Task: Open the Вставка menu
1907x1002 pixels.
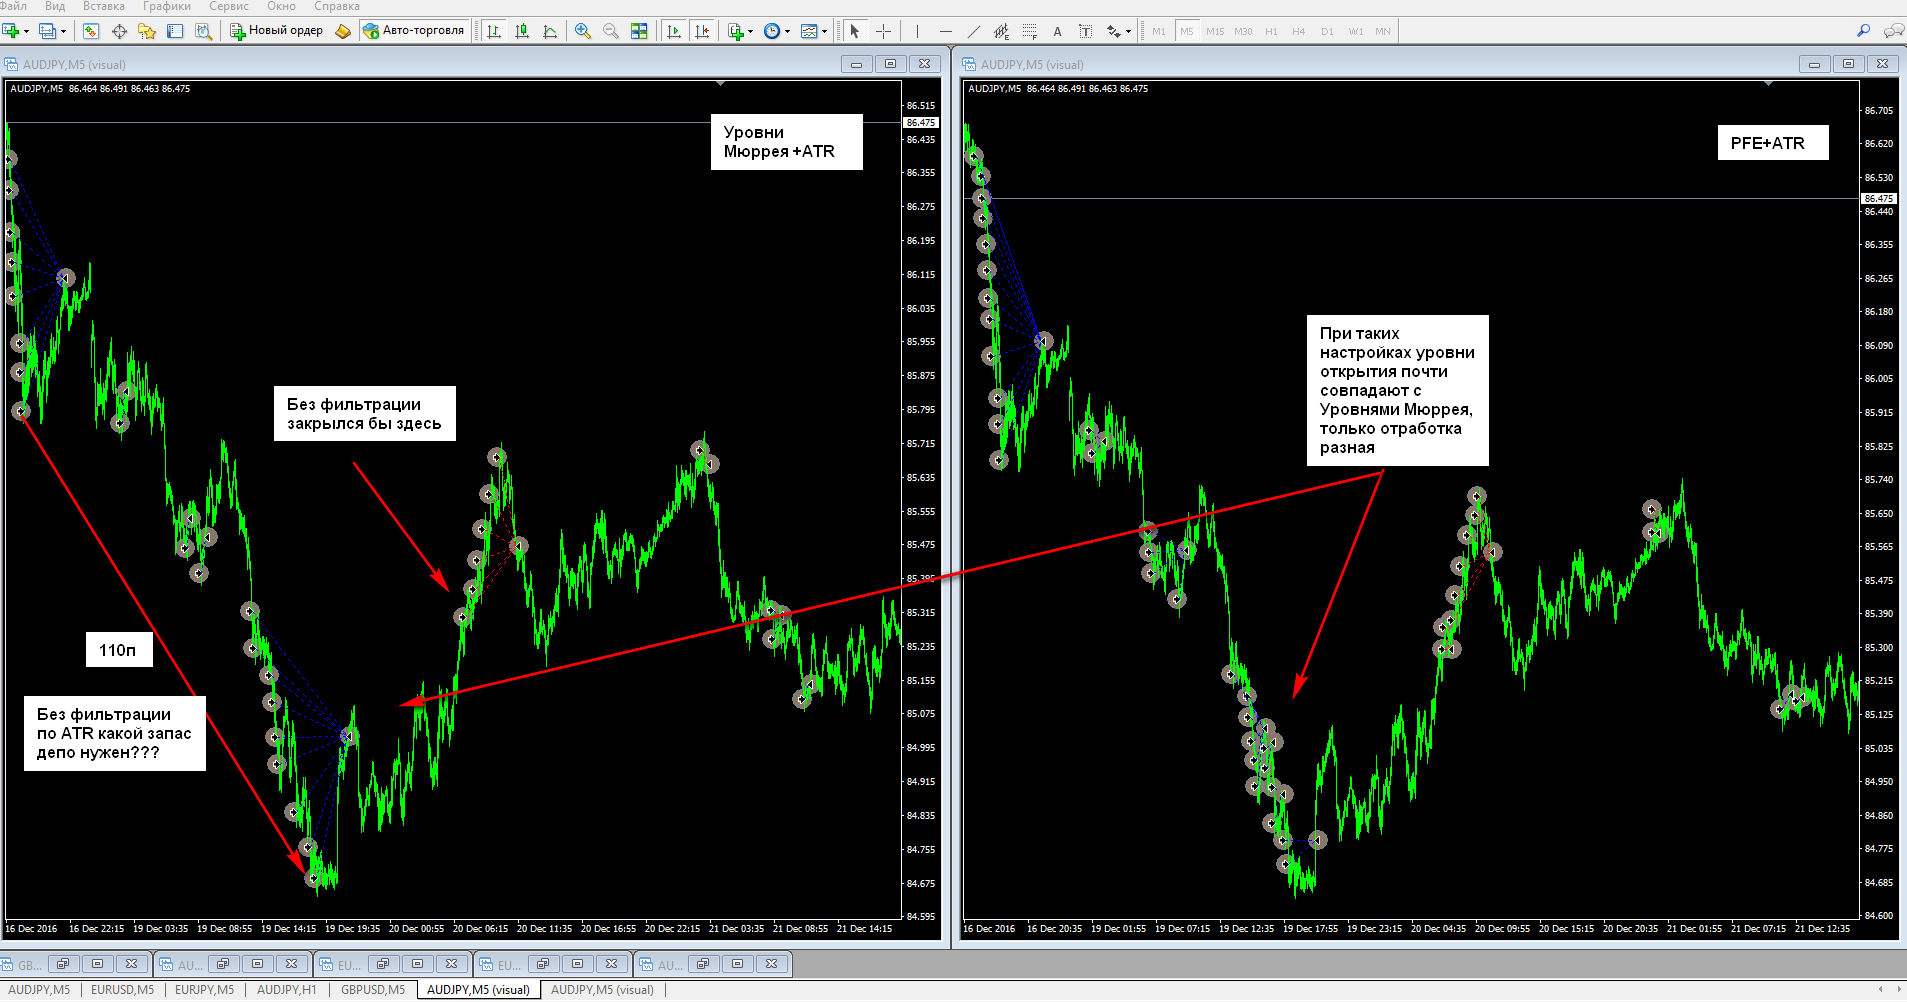Action: [x=104, y=6]
